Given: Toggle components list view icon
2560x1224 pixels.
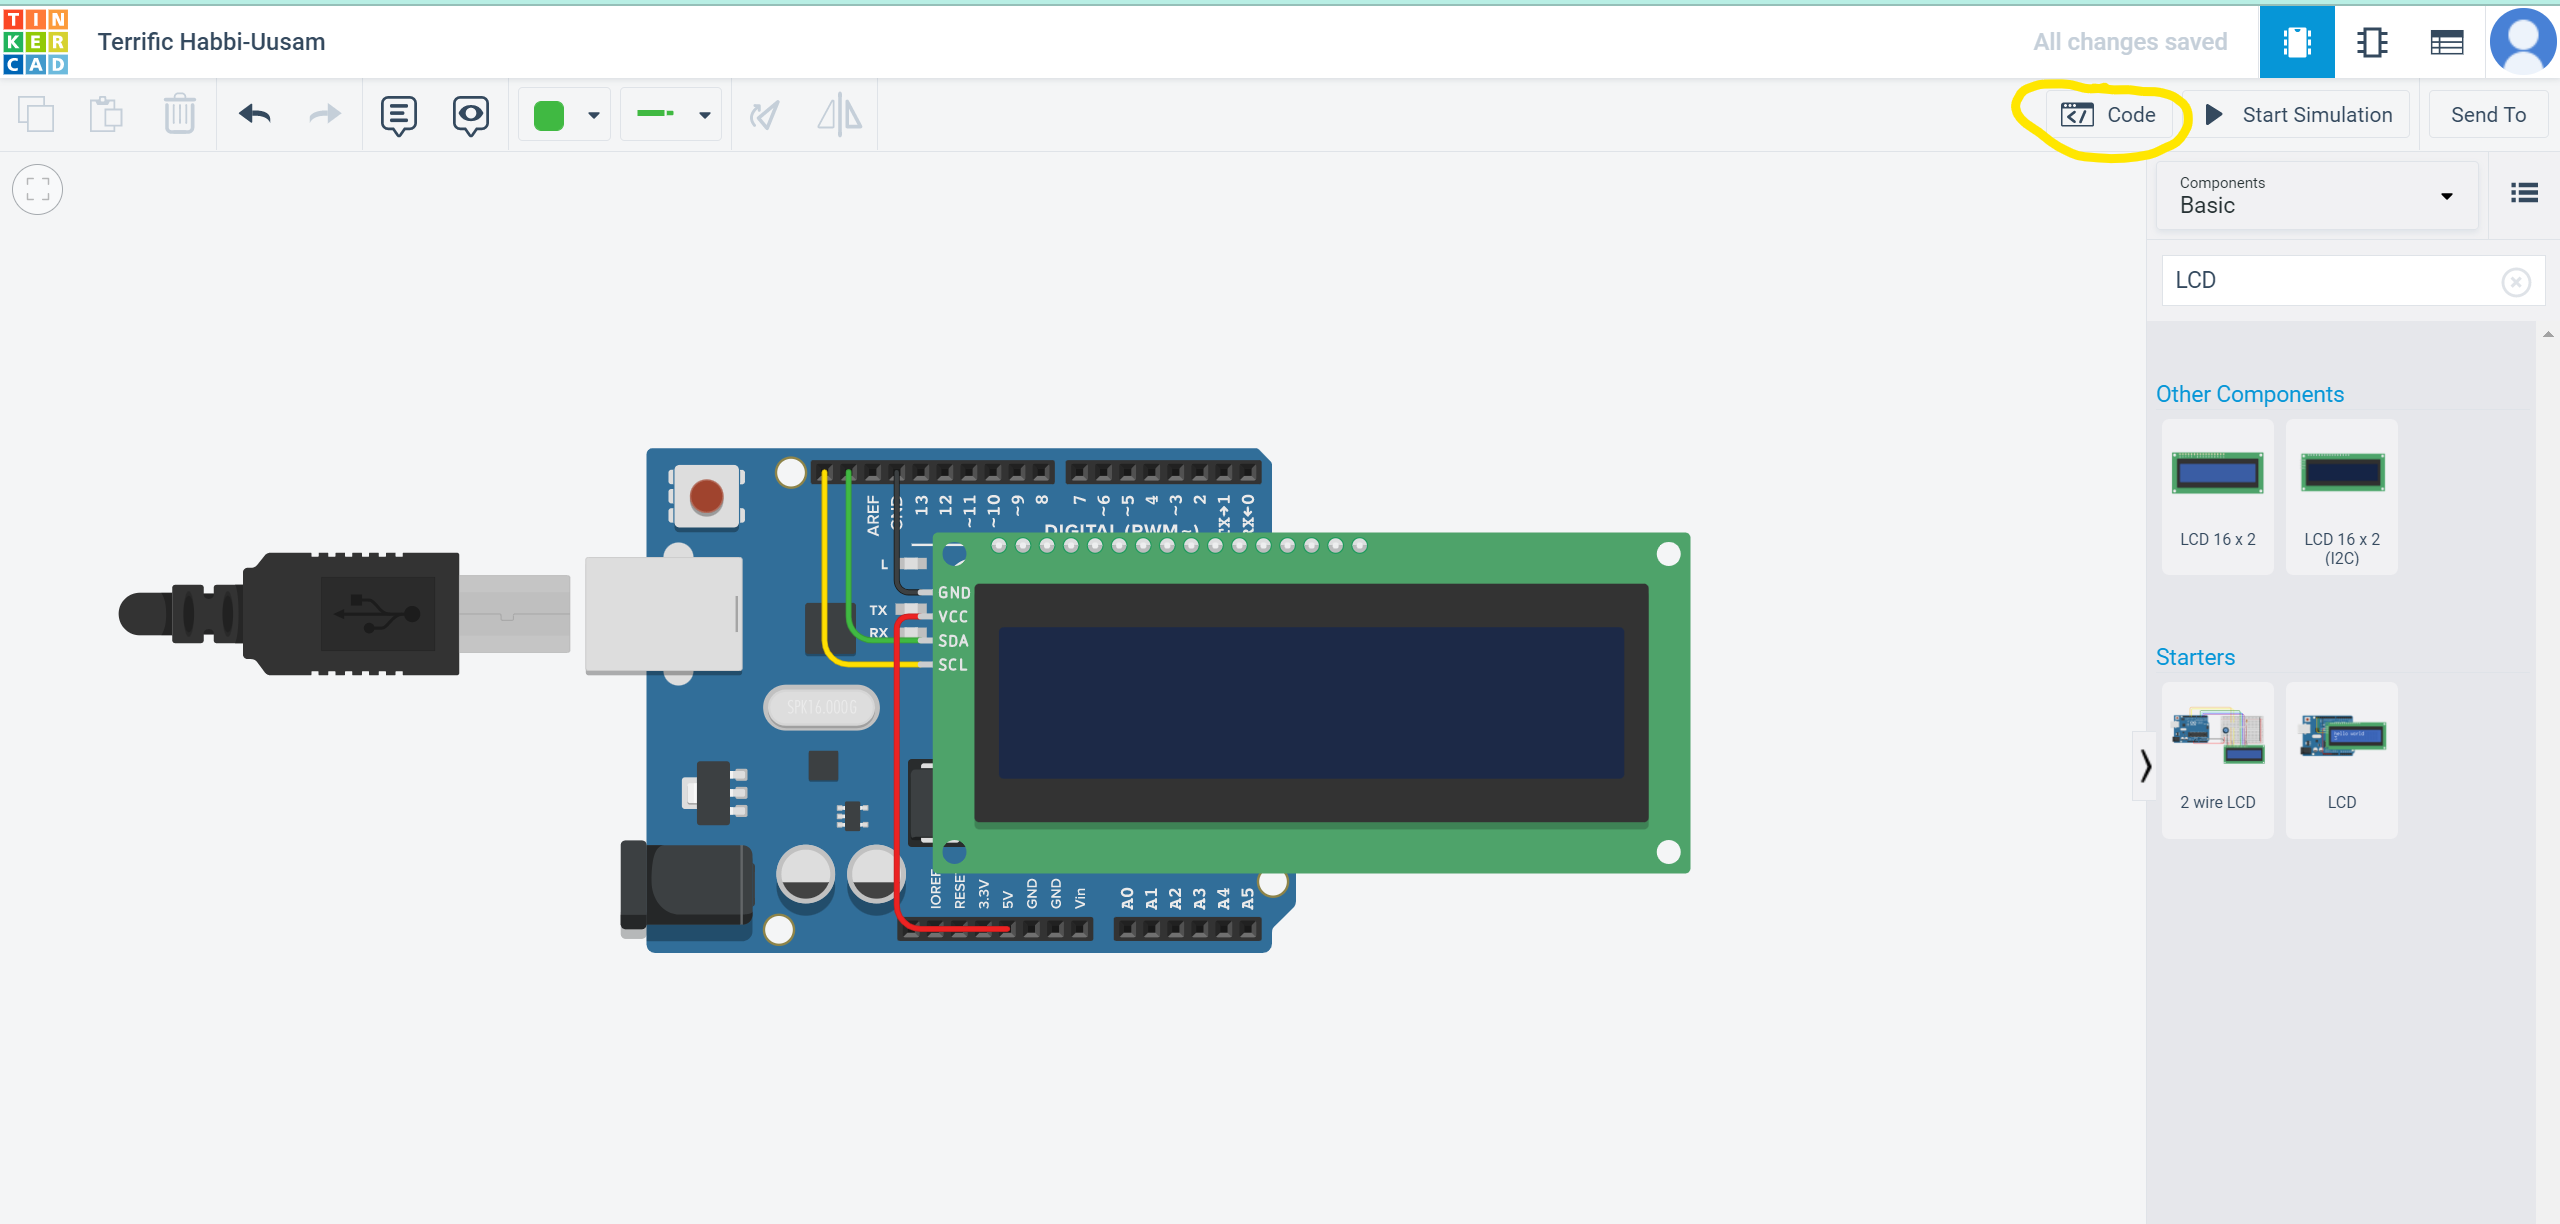Looking at the screenshot, I should coord(2524,193).
